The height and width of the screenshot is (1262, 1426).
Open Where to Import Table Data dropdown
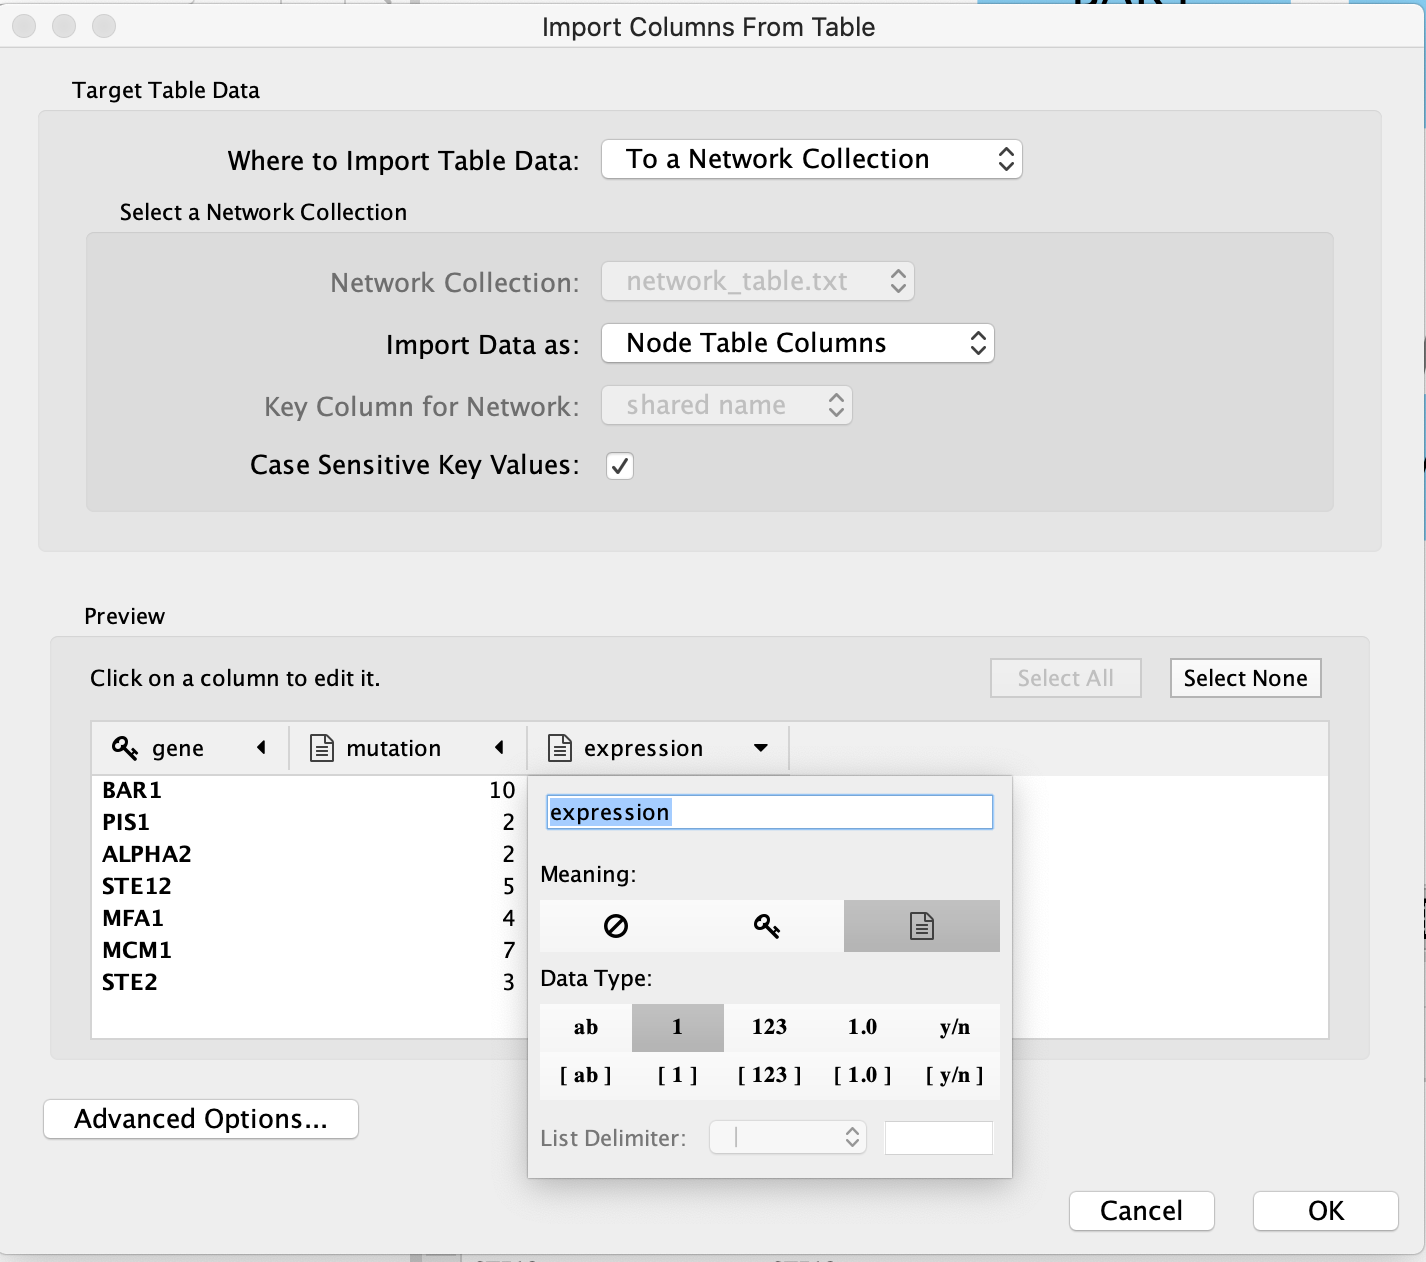[811, 160]
